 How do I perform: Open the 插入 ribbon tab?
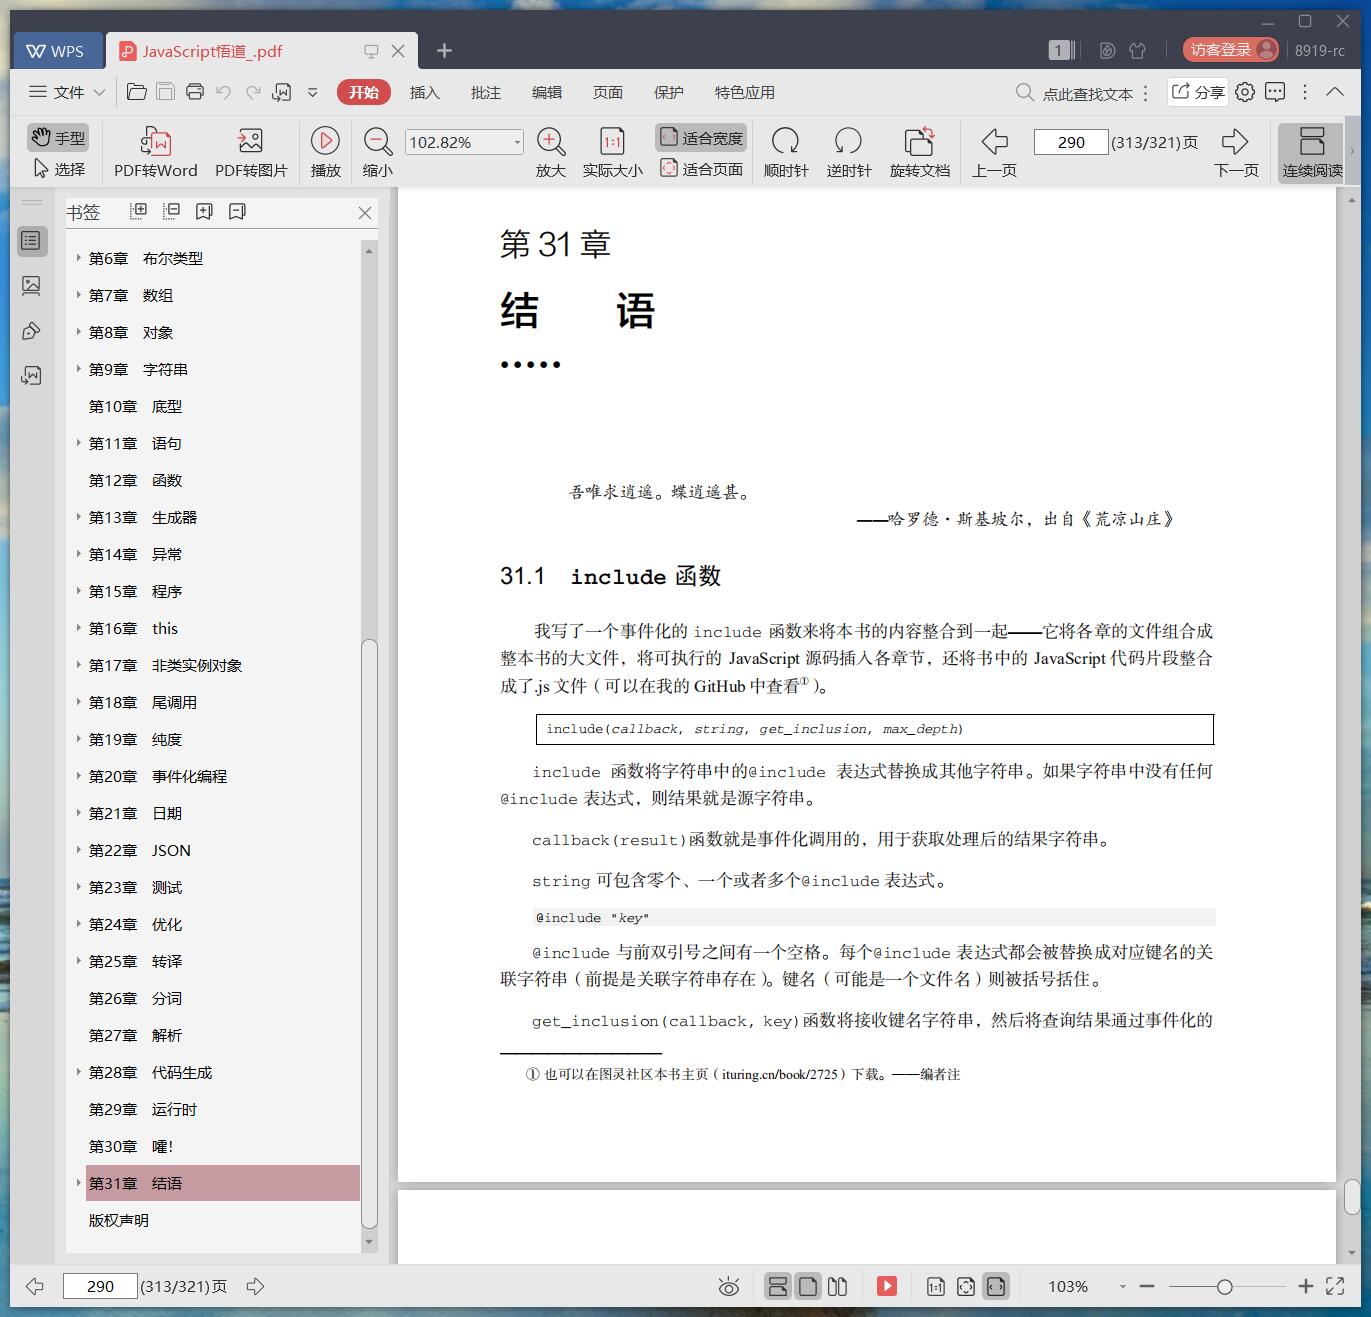(424, 92)
